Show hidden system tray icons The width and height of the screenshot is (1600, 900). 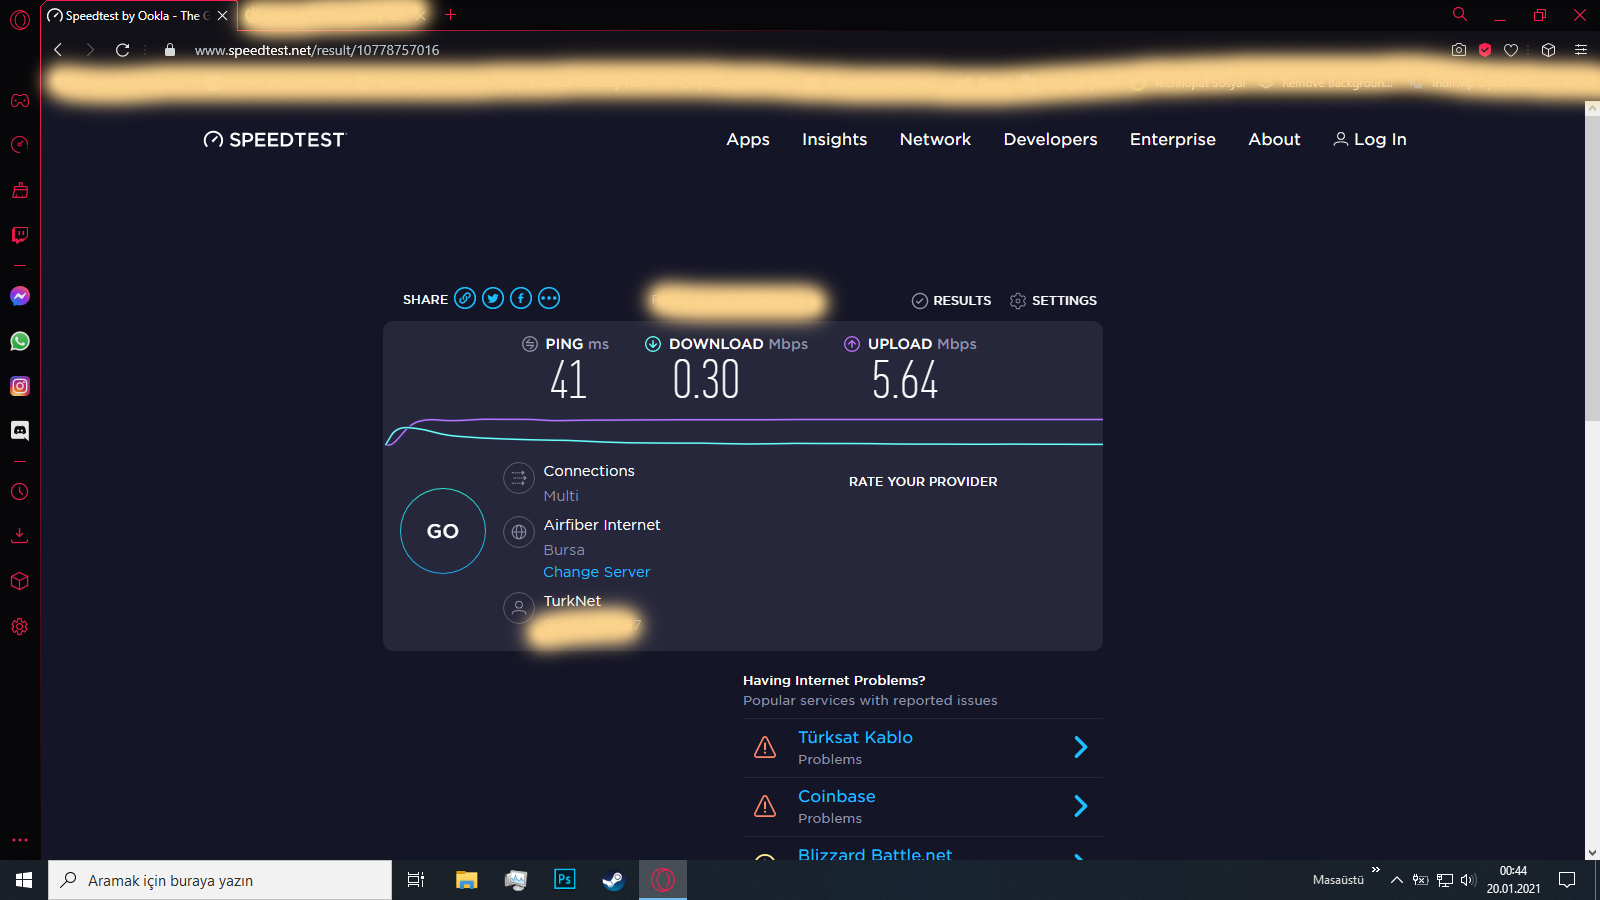click(x=1397, y=880)
